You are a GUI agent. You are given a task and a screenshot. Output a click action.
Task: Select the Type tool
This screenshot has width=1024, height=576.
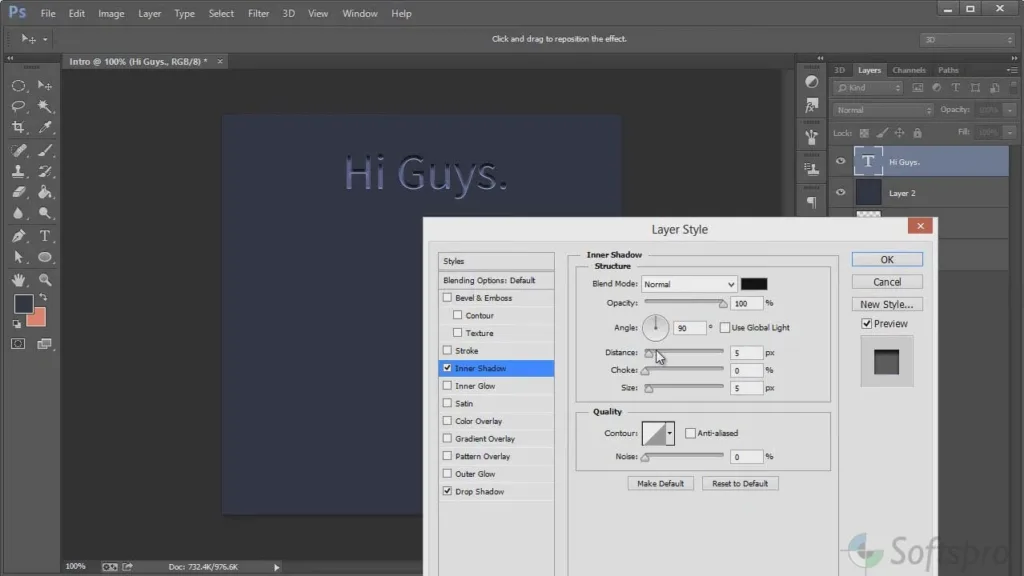(46, 236)
